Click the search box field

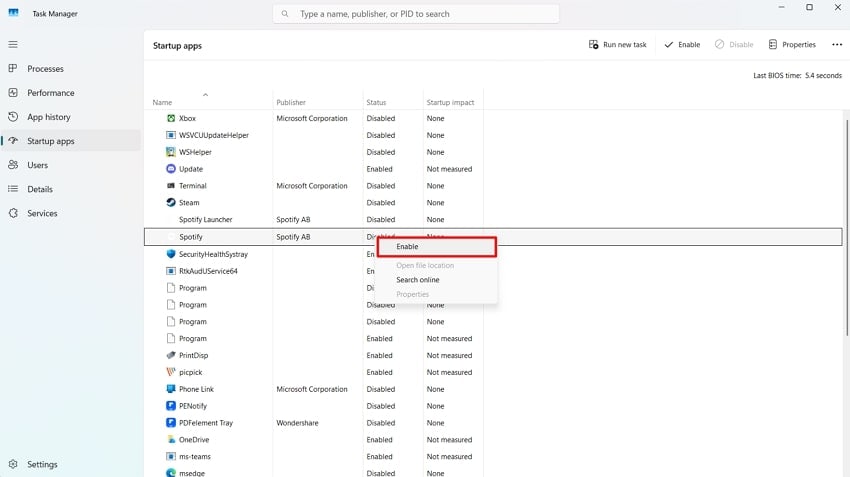coord(416,14)
